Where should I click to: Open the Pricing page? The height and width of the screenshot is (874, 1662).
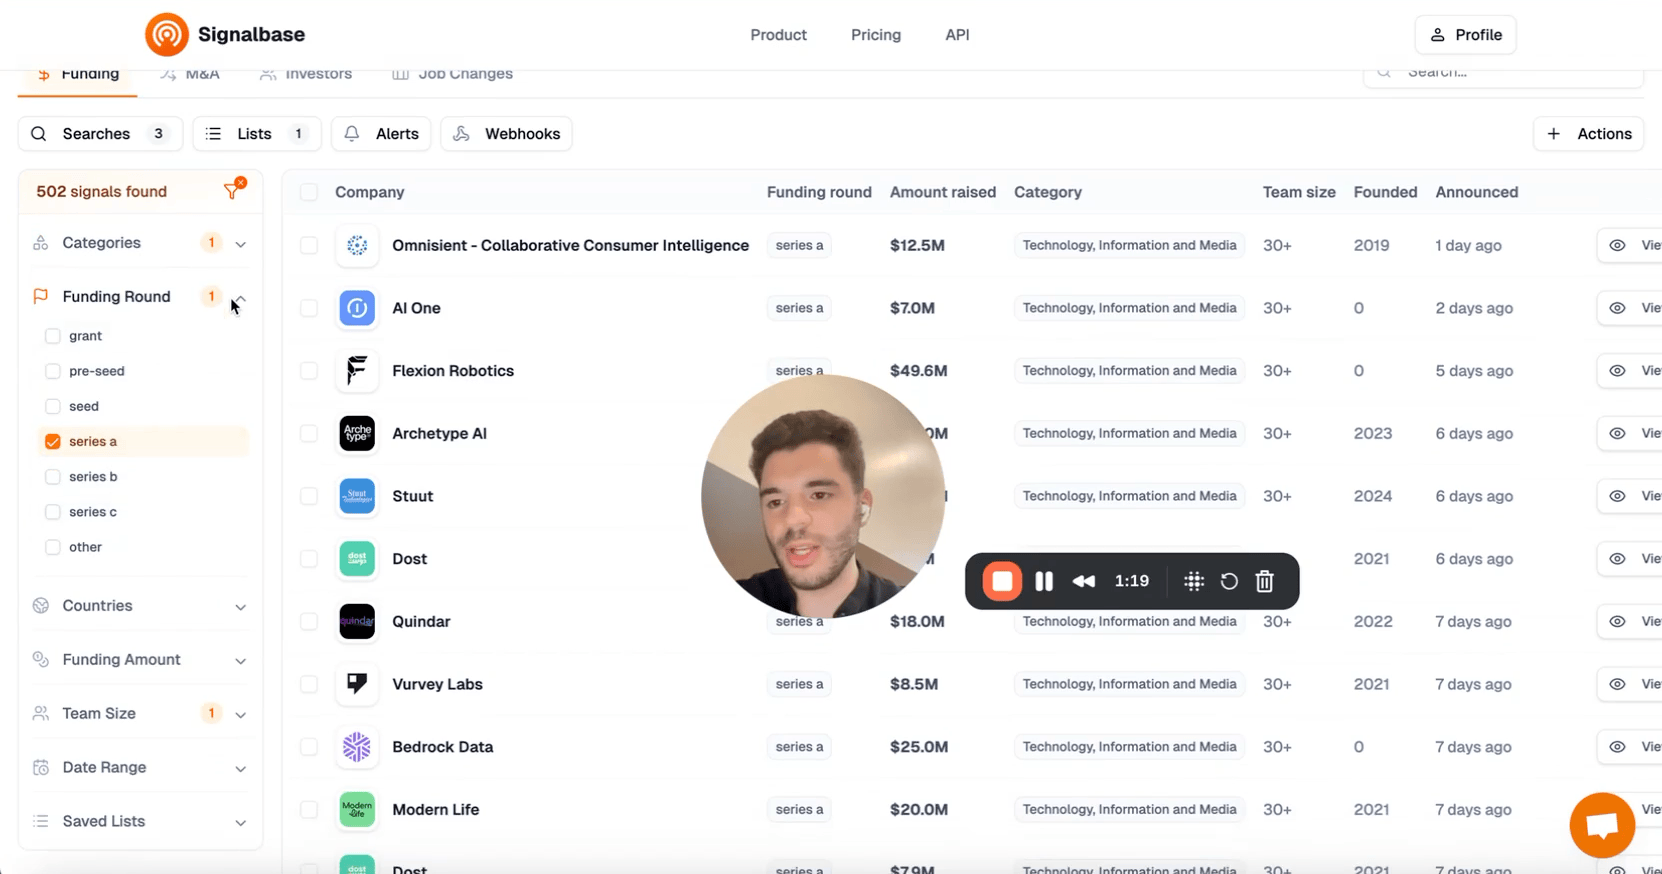pyautogui.click(x=875, y=35)
